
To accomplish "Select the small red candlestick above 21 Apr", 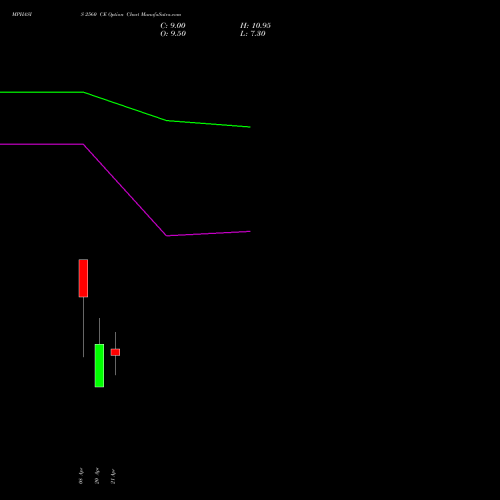I will (x=115, y=352).
